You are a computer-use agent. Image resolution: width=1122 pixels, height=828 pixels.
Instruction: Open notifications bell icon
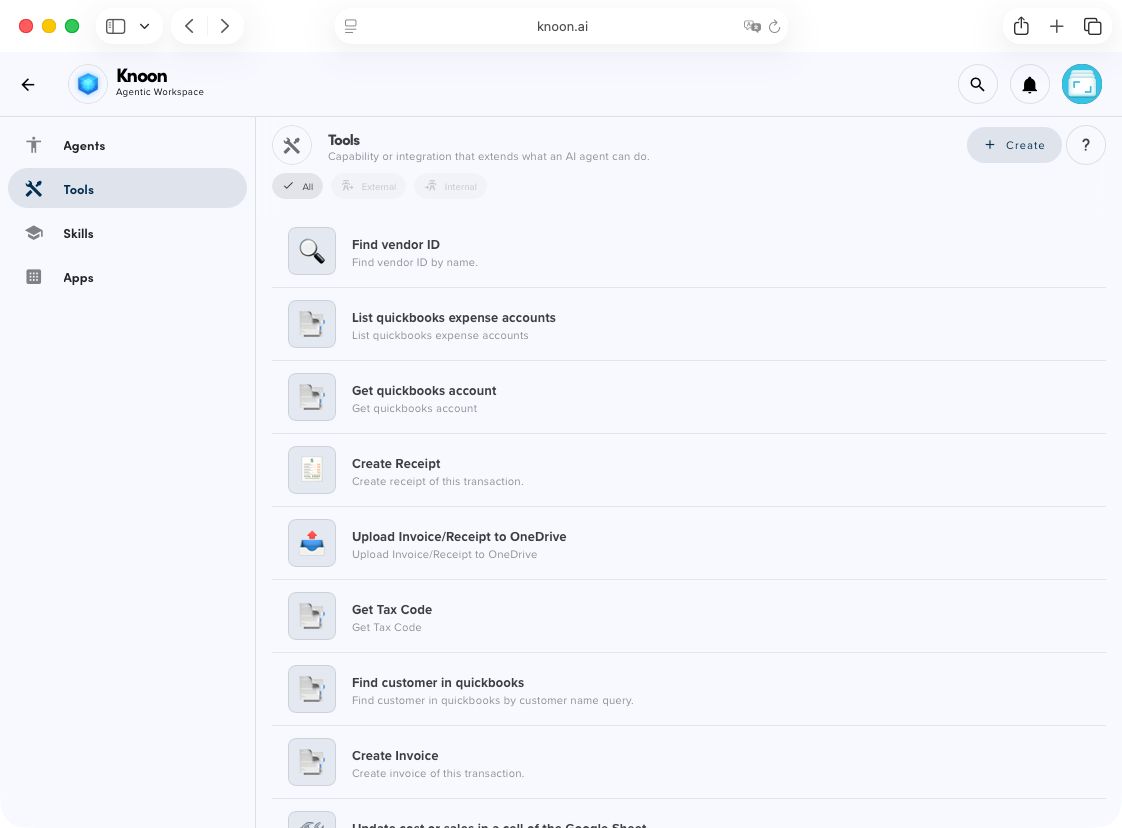click(x=1029, y=85)
